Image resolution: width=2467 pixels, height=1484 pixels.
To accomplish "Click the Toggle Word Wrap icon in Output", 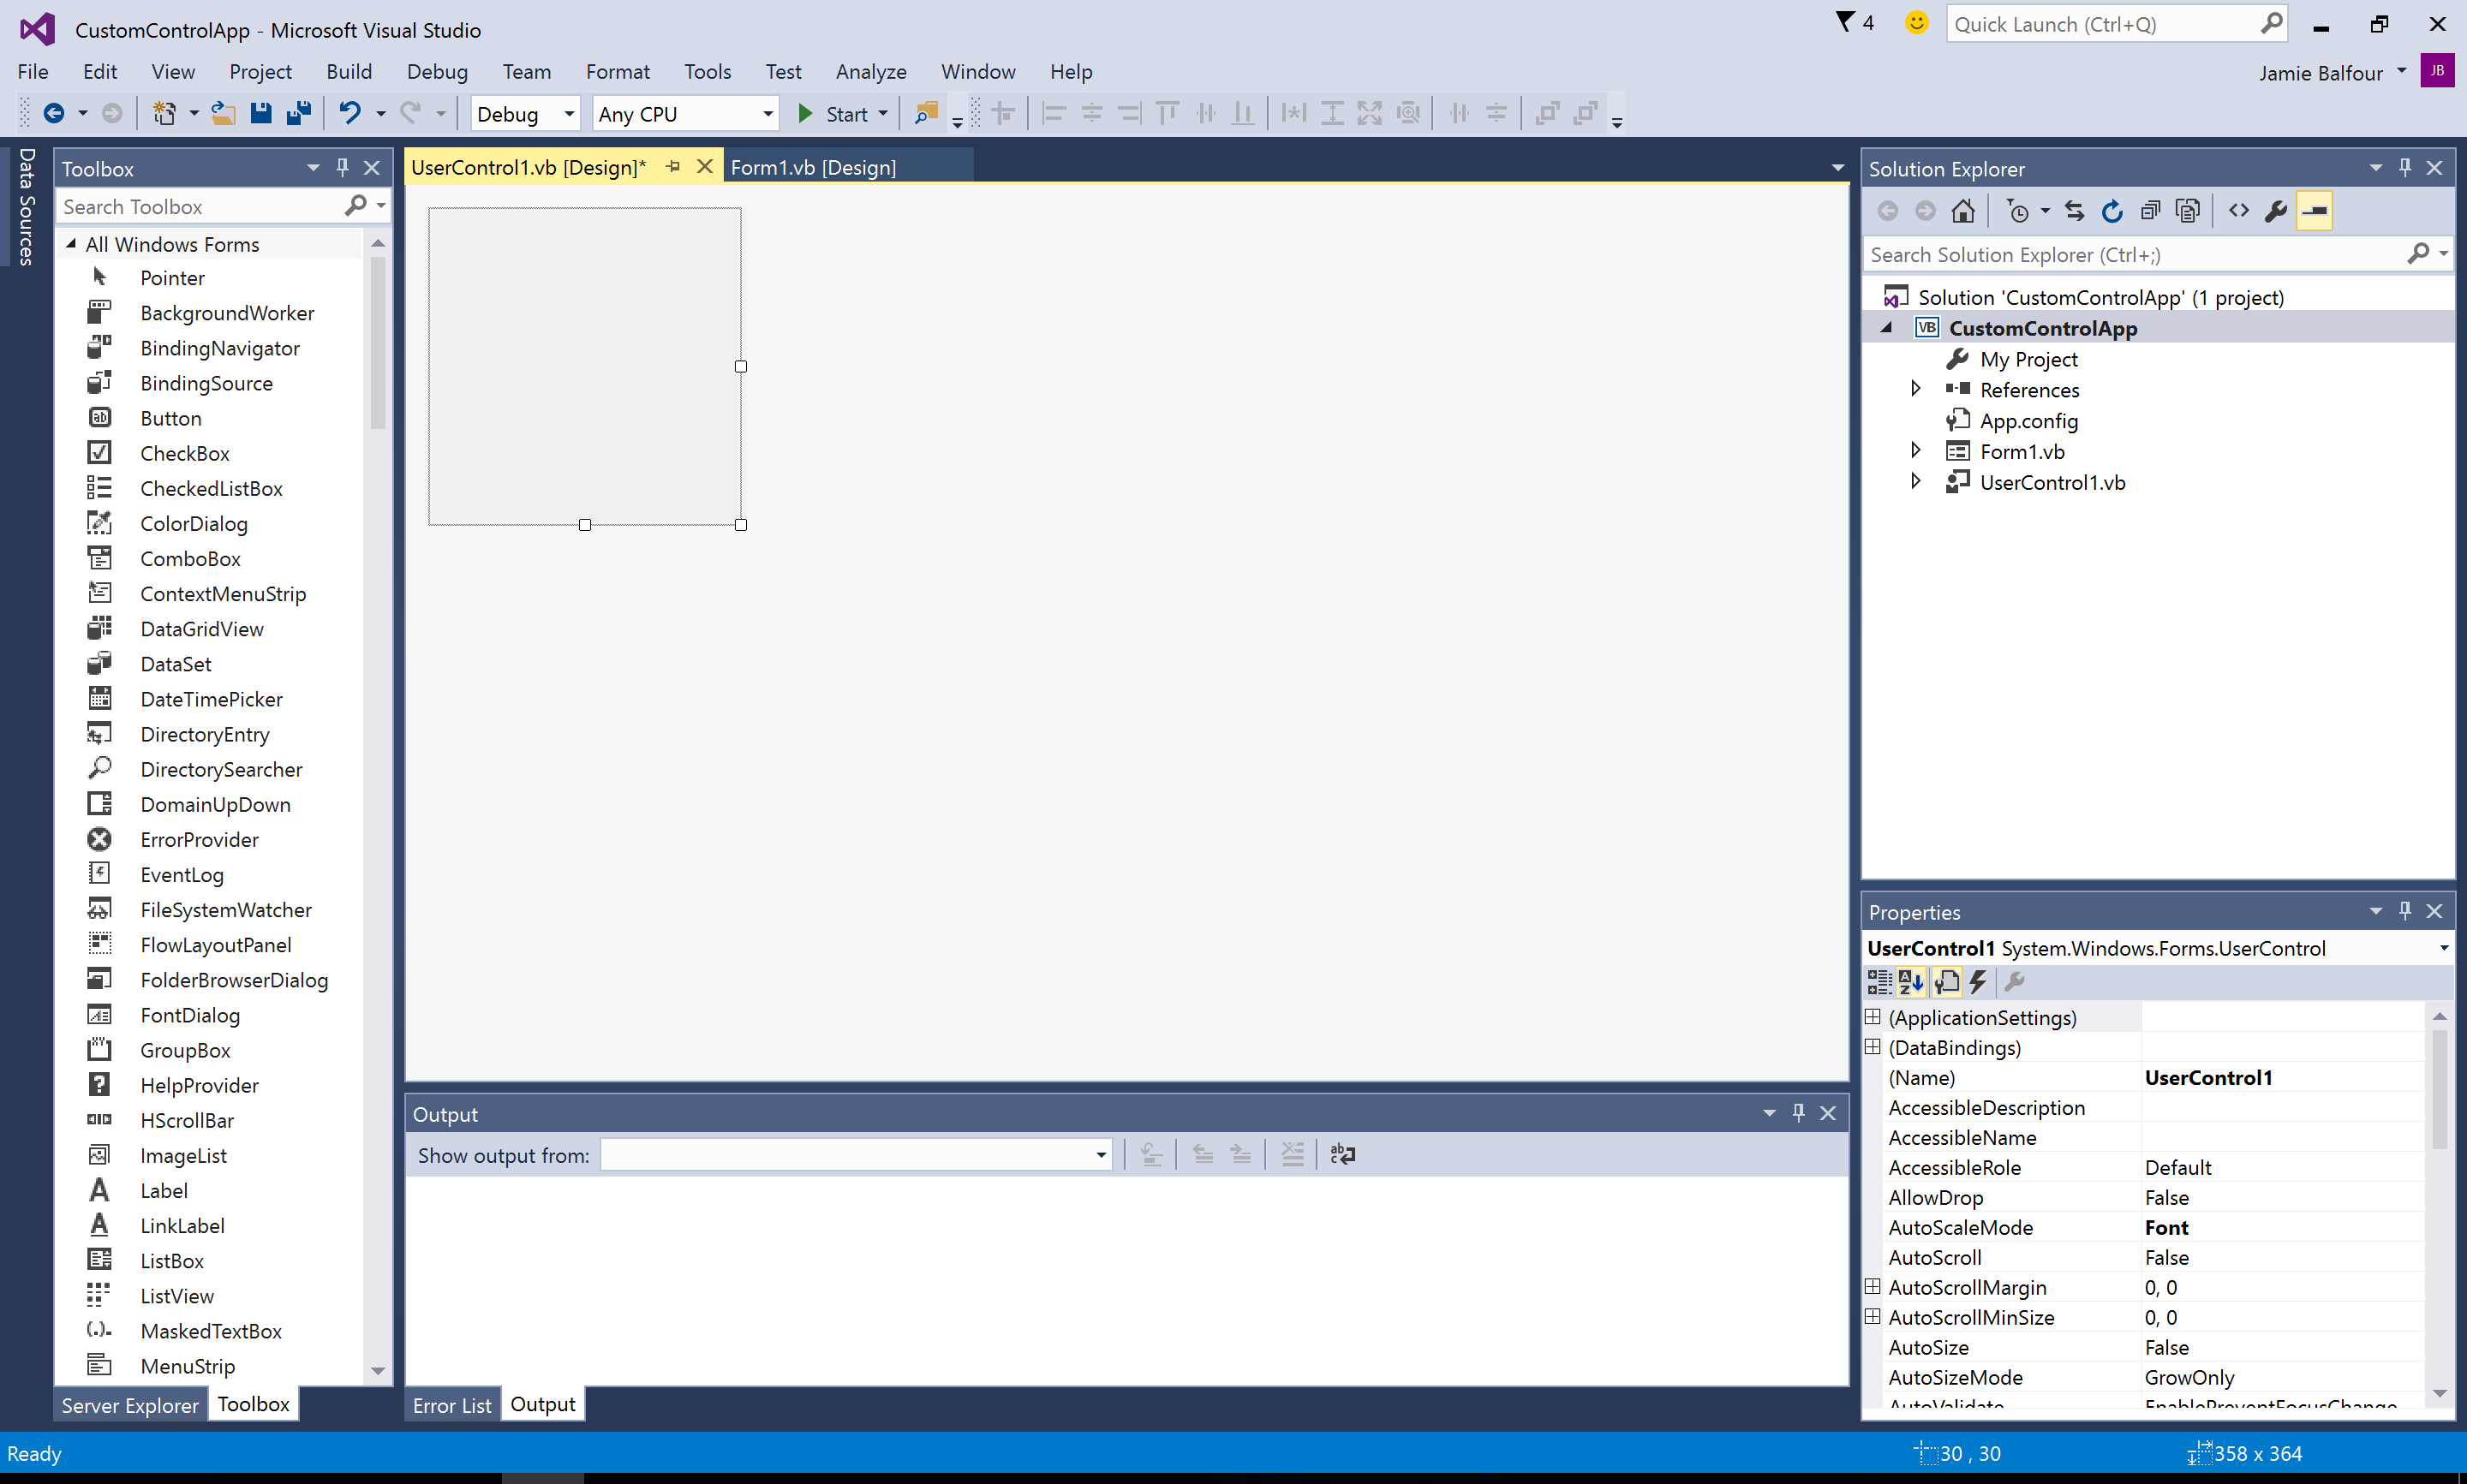I will [x=1343, y=1155].
